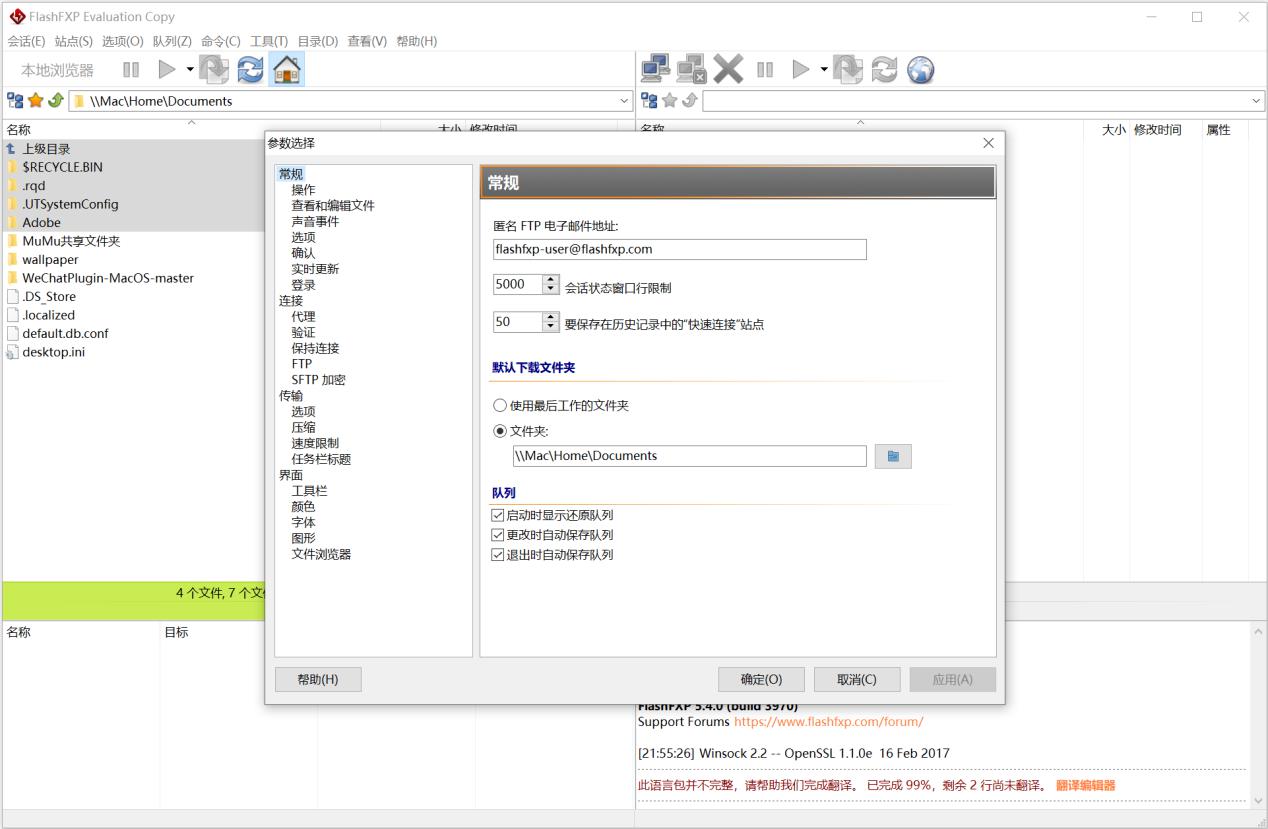1268x829 pixels.
Task: Increase the 会话状态窗口行限制 spinner value
Action: (551, 280)
